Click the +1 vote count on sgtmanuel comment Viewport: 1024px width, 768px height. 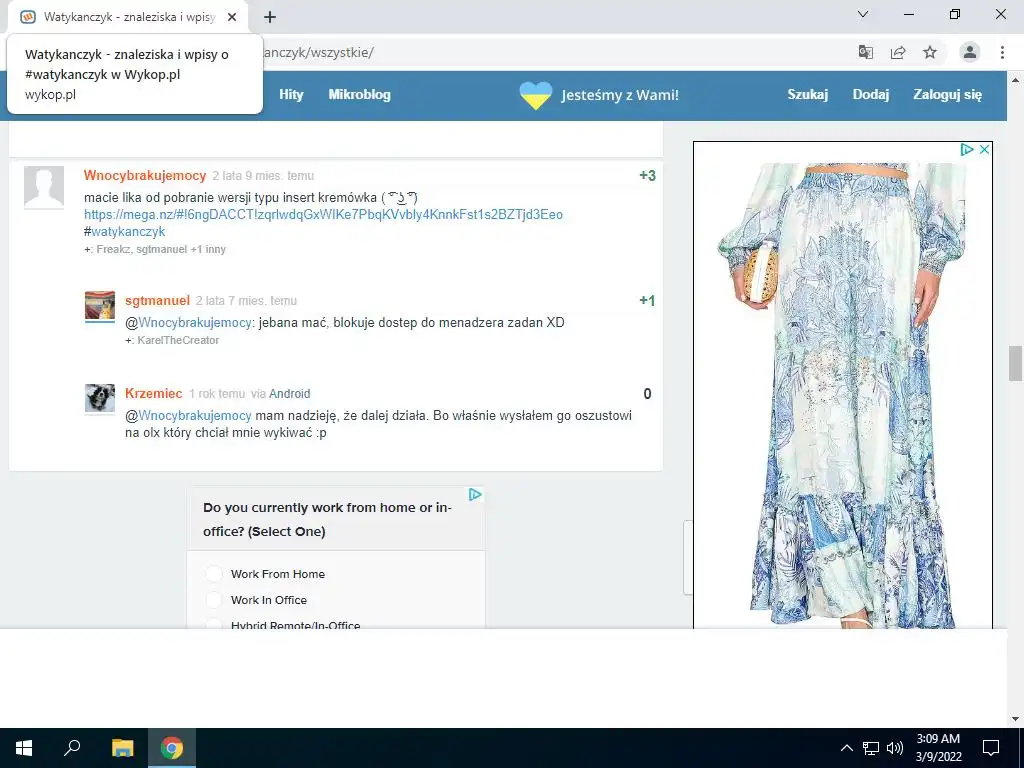[x=647, y=301]
